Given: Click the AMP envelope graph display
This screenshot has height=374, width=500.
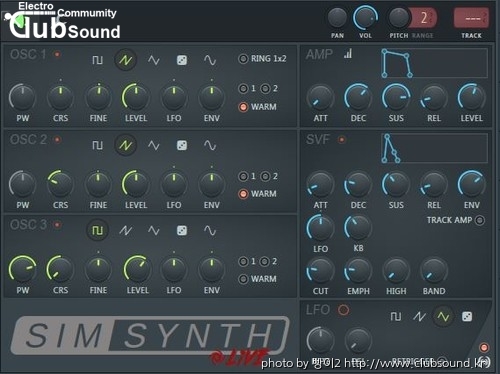Looking at the screenshot, I should (x=434, y=63).
